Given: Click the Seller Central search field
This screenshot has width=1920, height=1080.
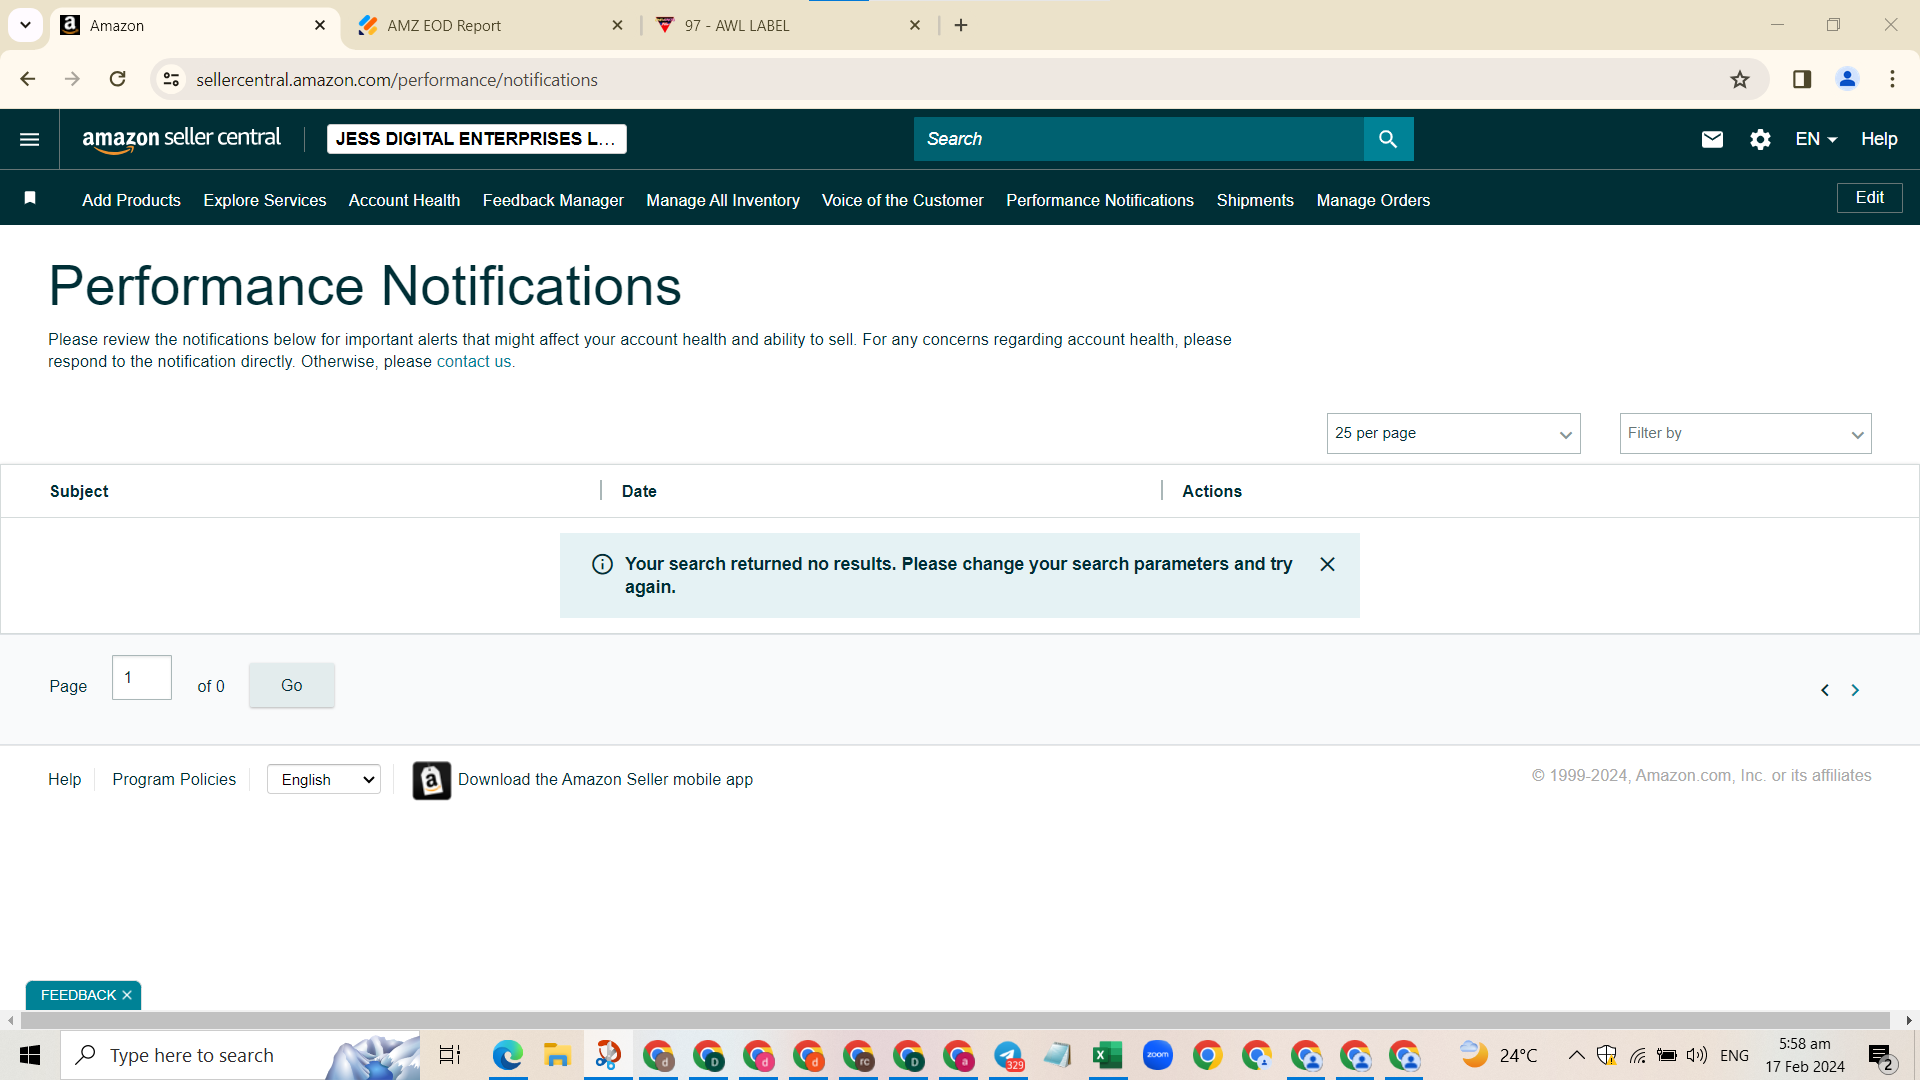Looking at the screenshot, I should (x=1138, y=139).
